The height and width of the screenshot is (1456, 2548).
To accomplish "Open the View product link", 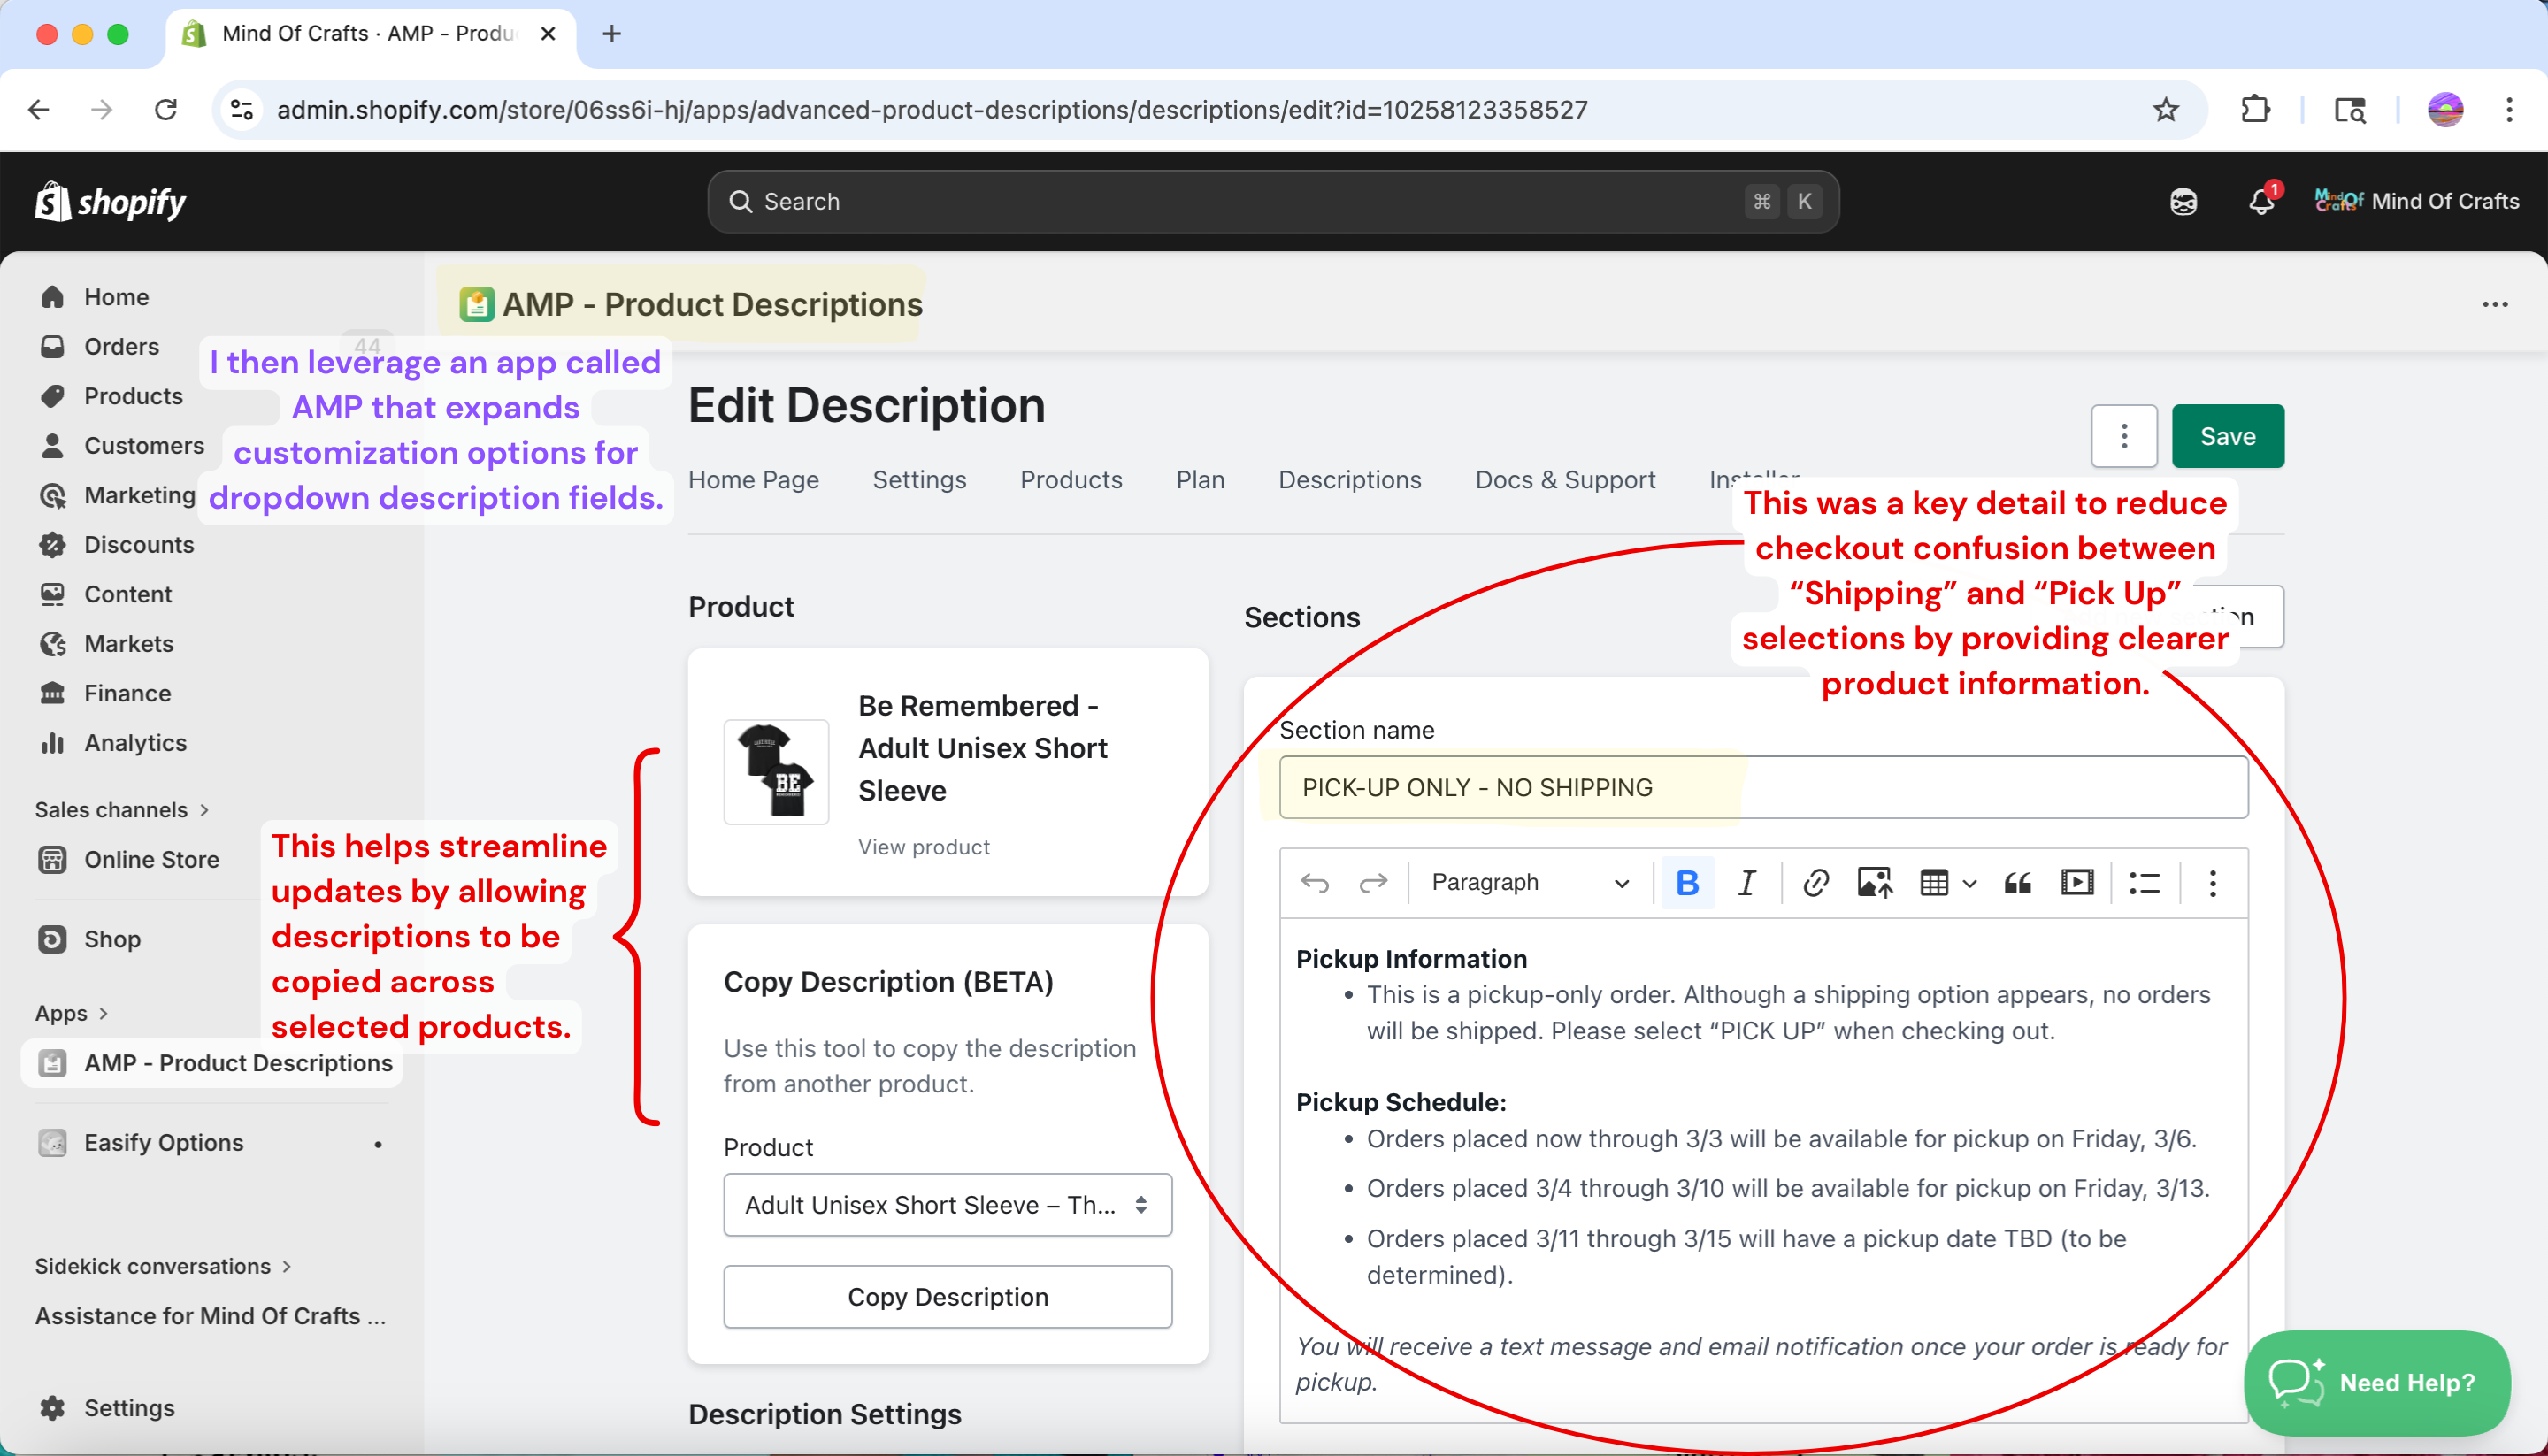I will [x=923, y=846].
